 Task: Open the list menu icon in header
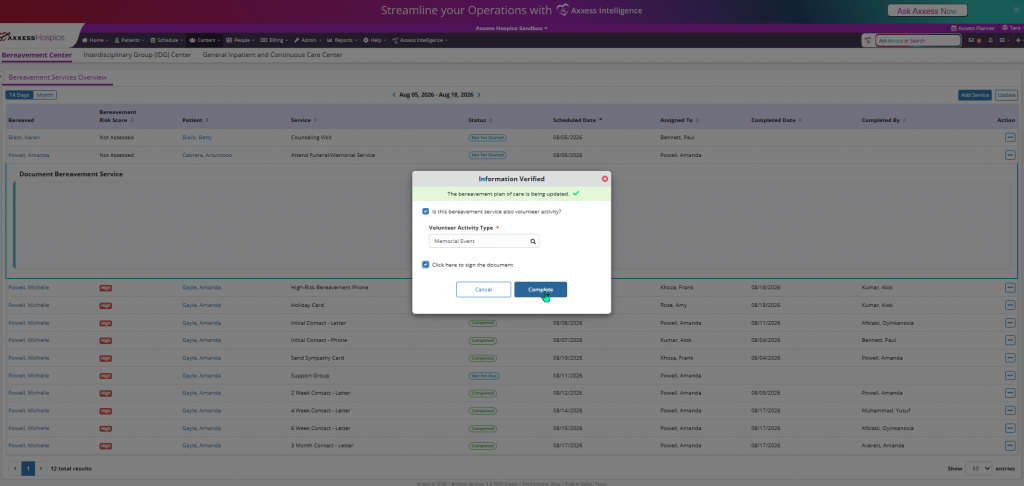[x=1004, y=40]
